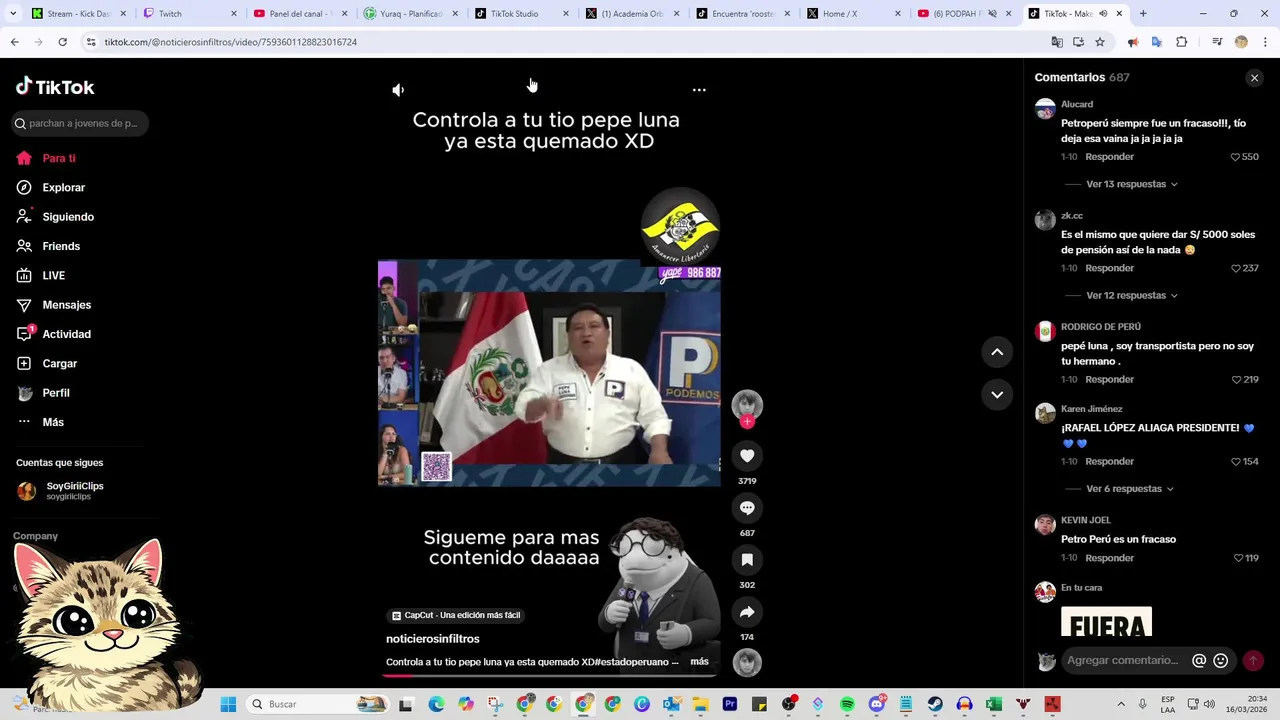
Task: Reply to KEVIN JOEL's comment
Action: 1109,558
